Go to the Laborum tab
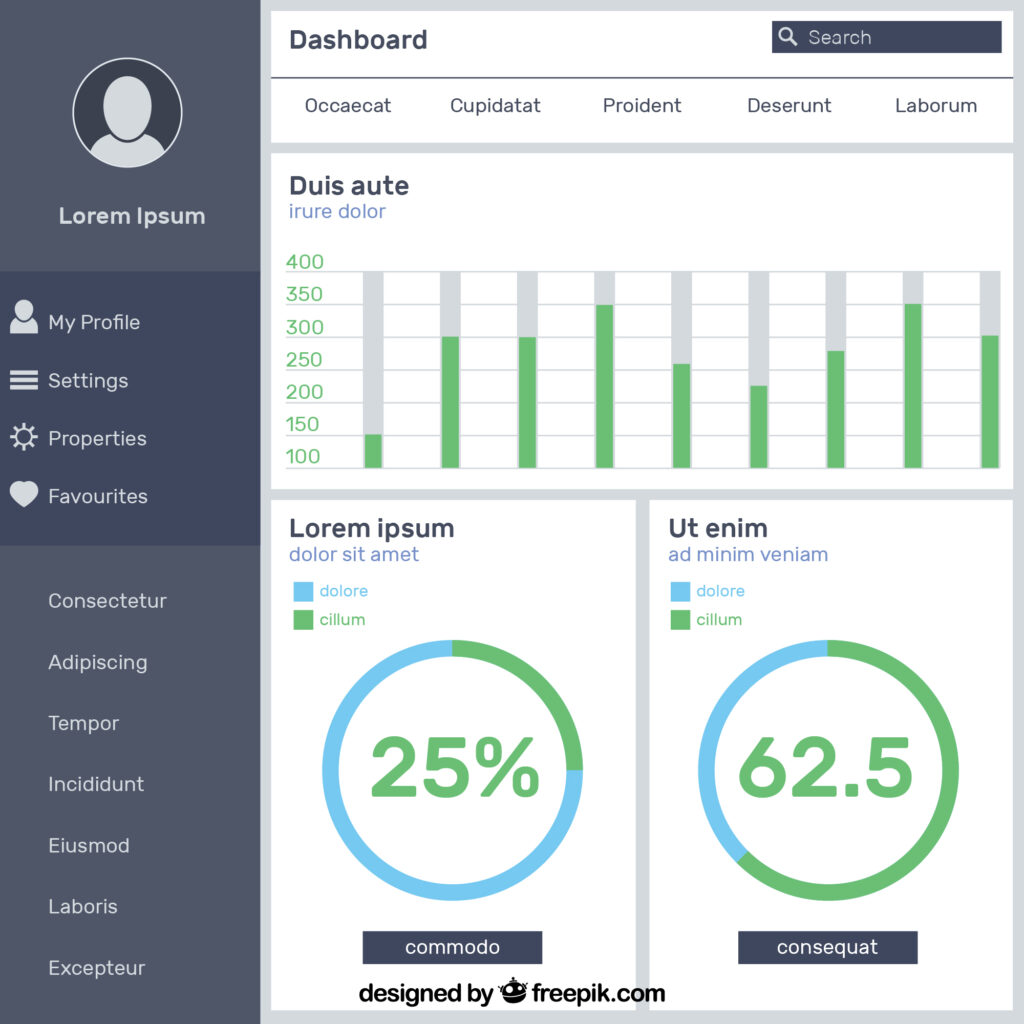1024x1024 pixels. tap(935, 106)
